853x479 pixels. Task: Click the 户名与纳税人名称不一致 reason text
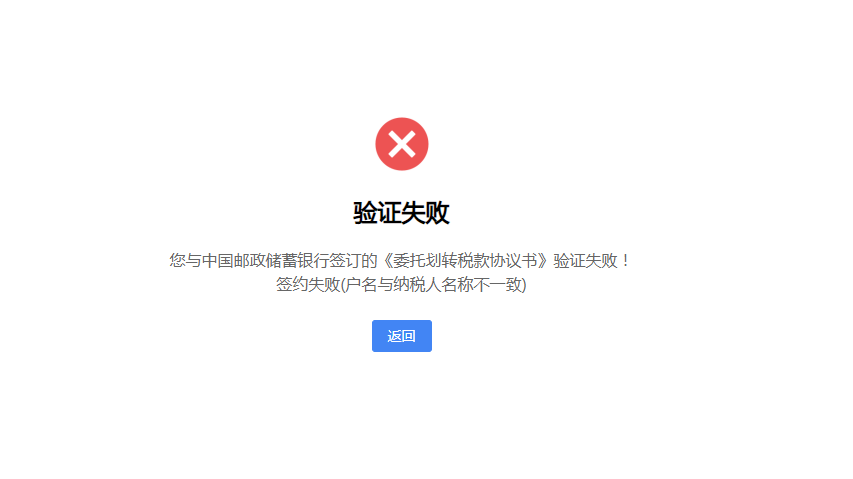click(433, 284)
